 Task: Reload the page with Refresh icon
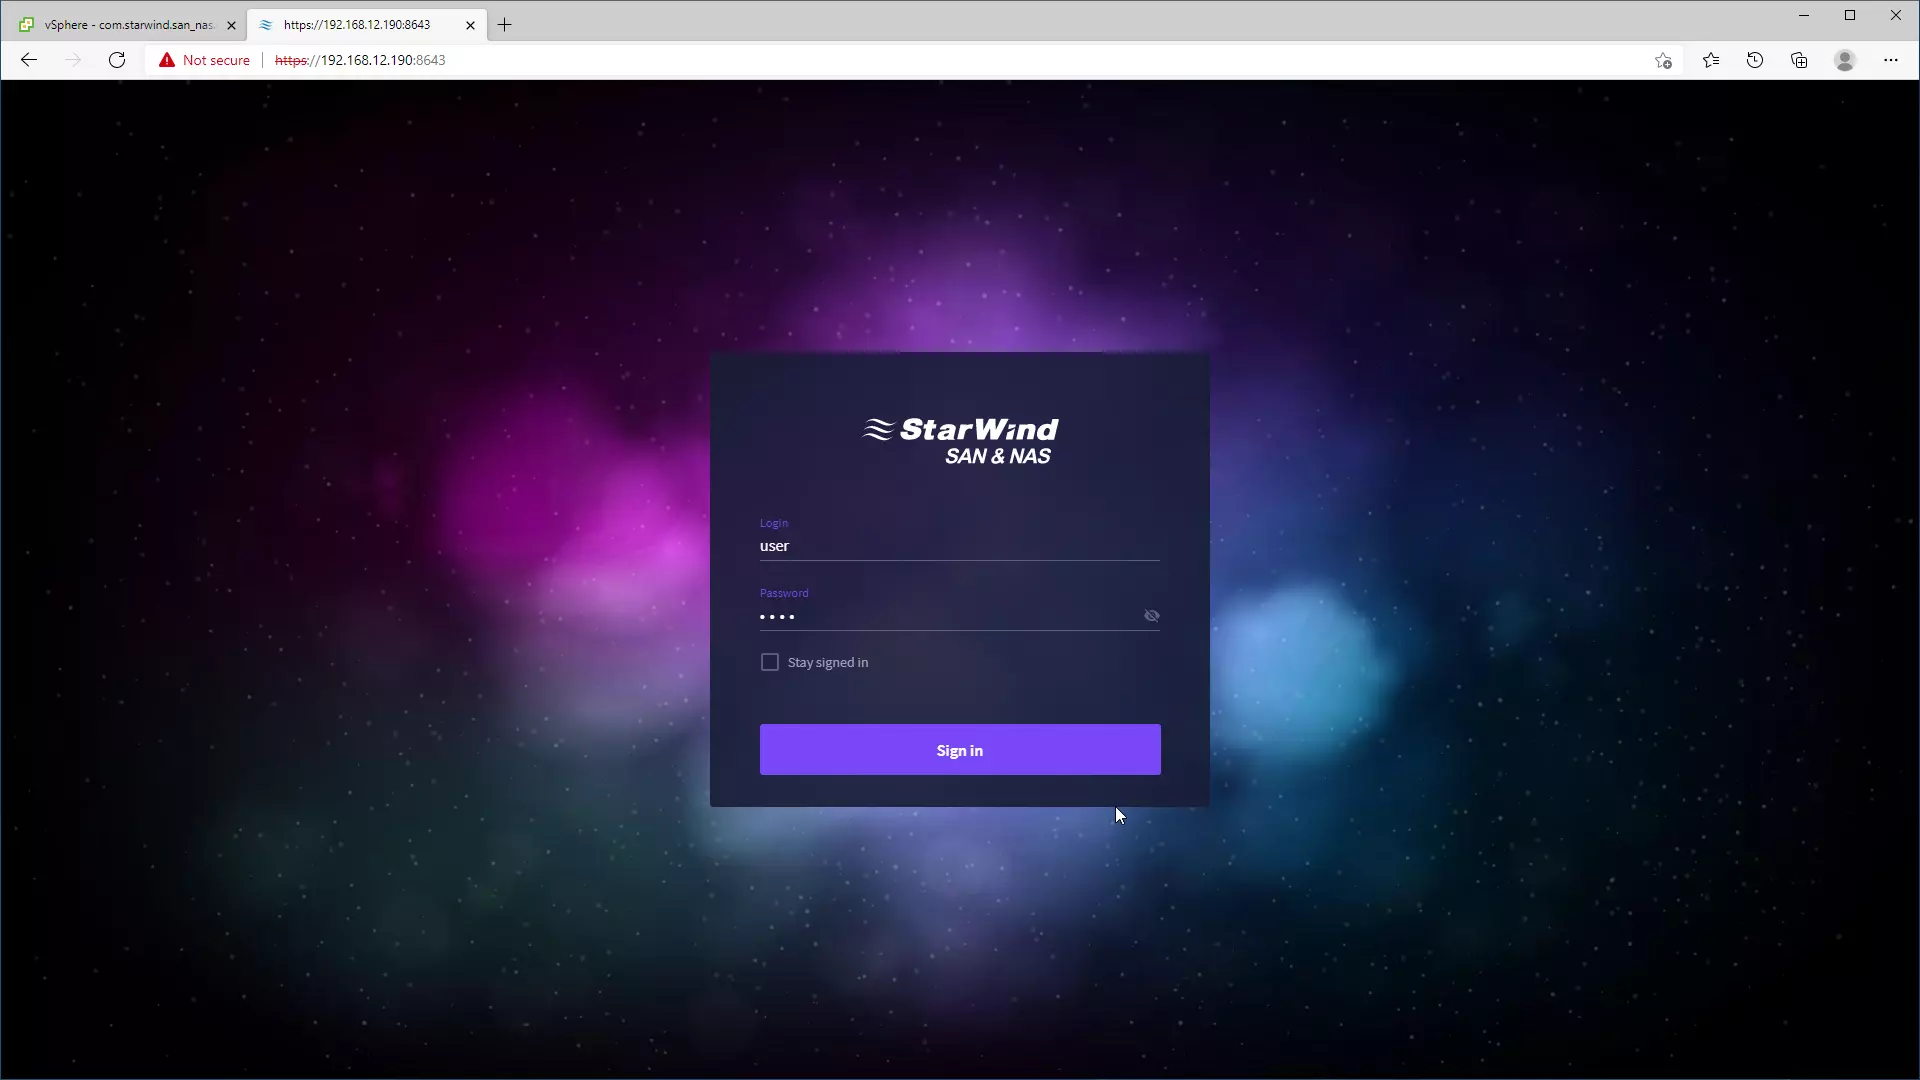[117, 60]
